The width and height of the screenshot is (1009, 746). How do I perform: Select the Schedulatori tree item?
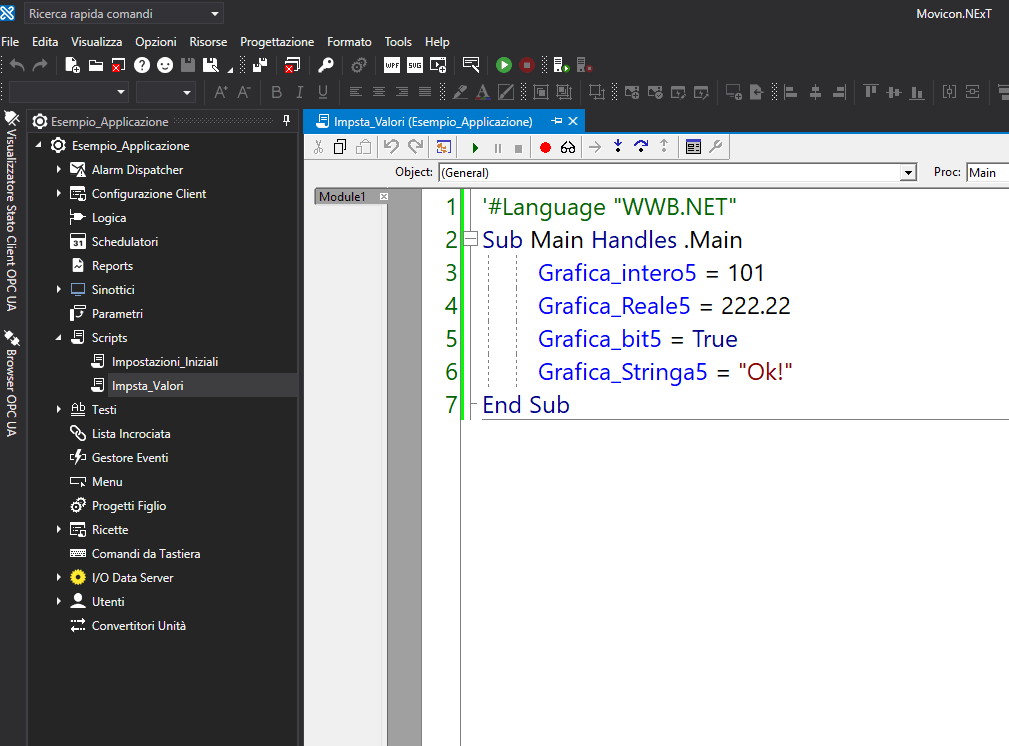[x=125, y=241]
